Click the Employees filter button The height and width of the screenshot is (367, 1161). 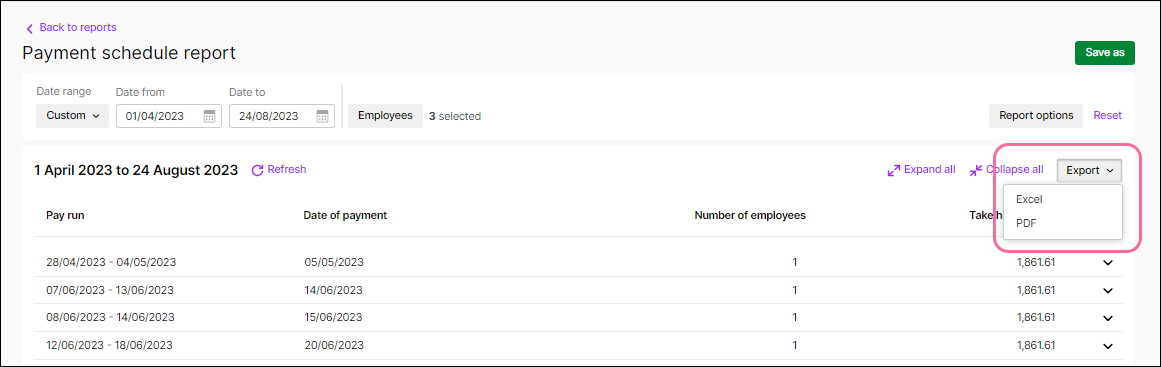pos(385,115)
